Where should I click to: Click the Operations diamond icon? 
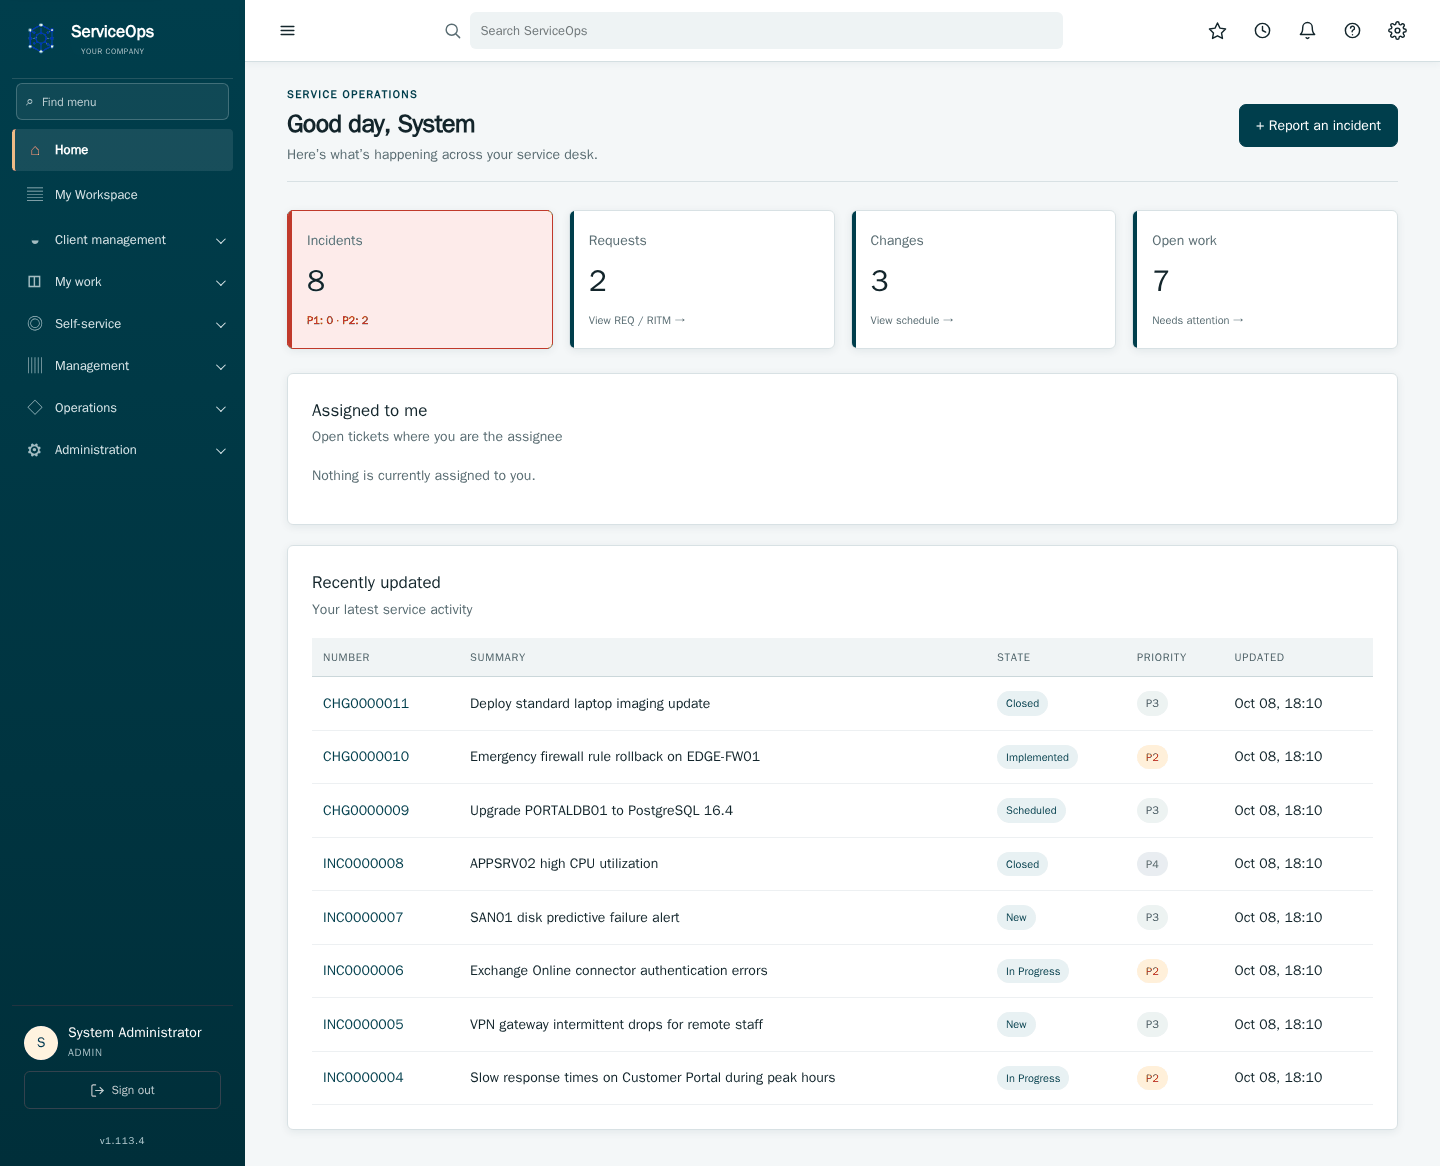[x=35, y=408]
